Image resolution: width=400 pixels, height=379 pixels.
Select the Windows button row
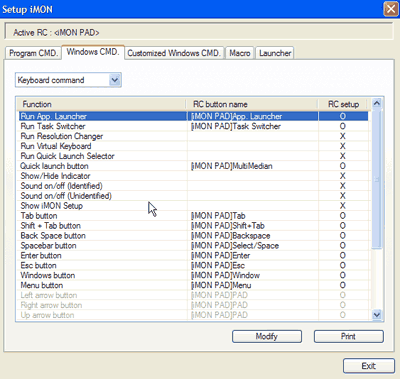point(193,275)
